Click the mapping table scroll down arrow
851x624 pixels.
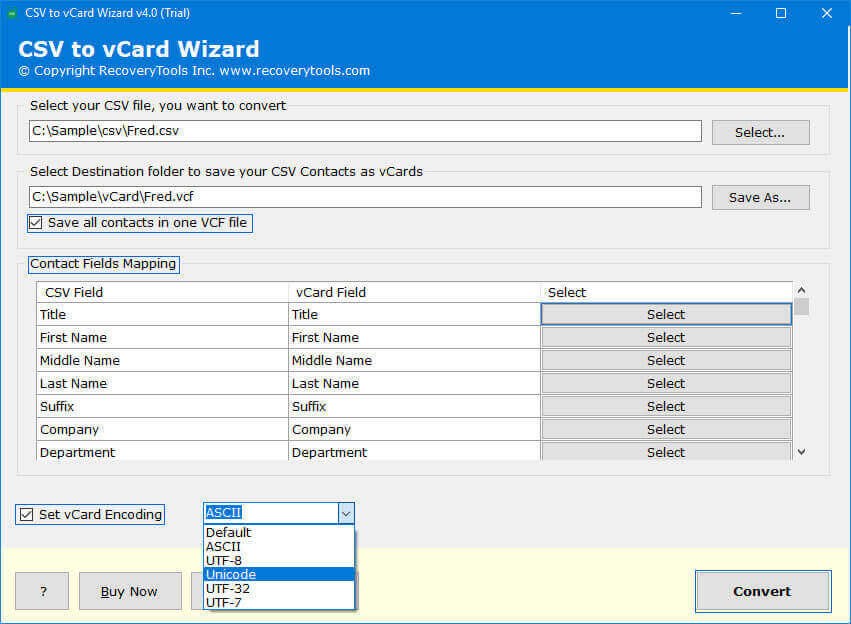801,452
